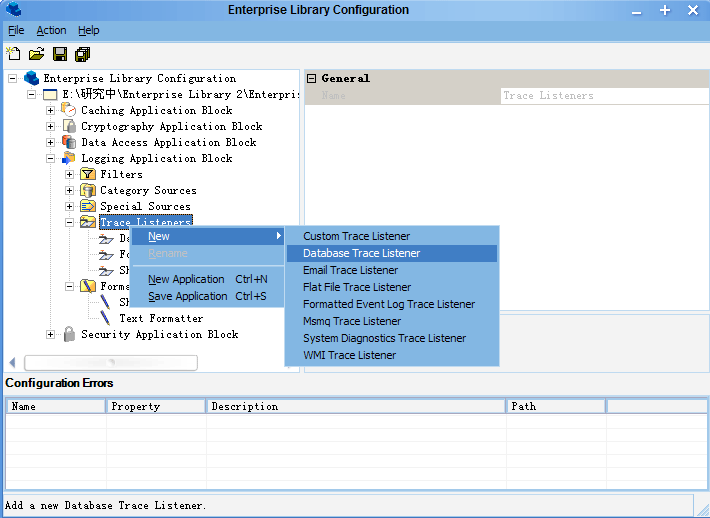Image resolution: width=710 pixels, height=518 pixels.
Task: Select Custom Trace Listener
Action: tap(392, 236)
